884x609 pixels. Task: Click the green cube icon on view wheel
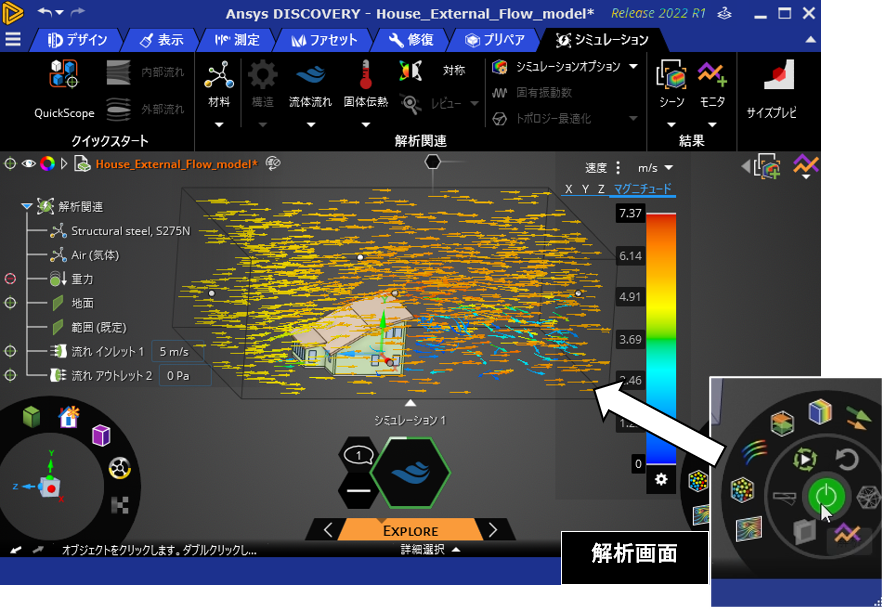tap(32, 417)
